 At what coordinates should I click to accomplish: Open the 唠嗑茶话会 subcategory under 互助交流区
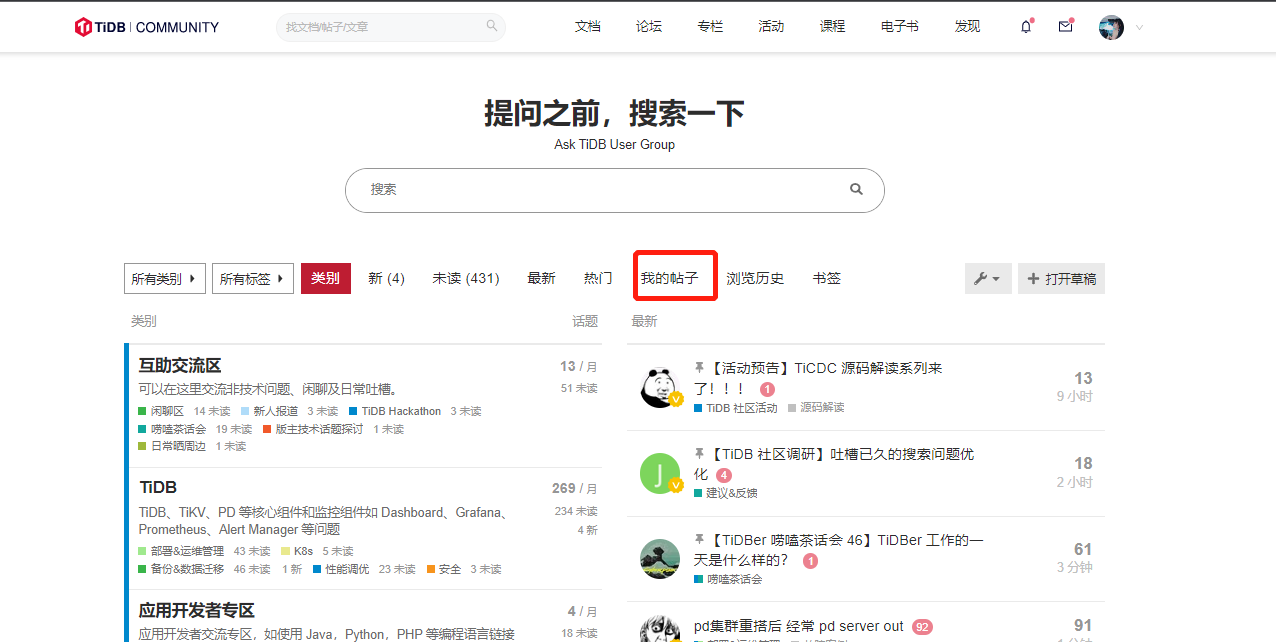tap(172, 429)
